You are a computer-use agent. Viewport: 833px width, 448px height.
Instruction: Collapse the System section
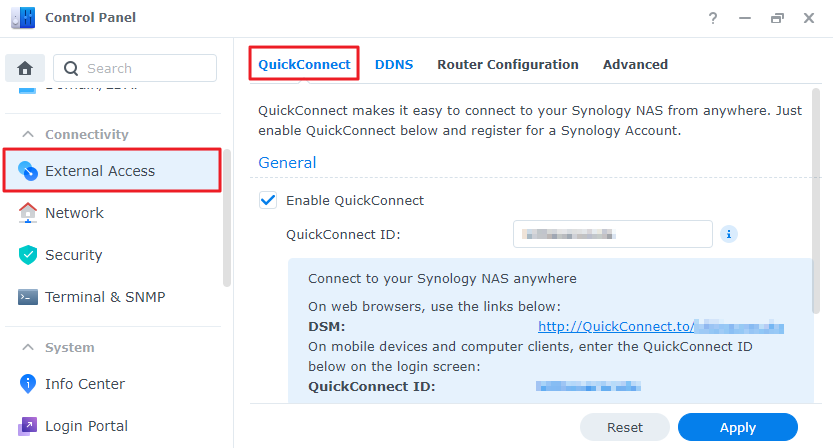[27, 347]
